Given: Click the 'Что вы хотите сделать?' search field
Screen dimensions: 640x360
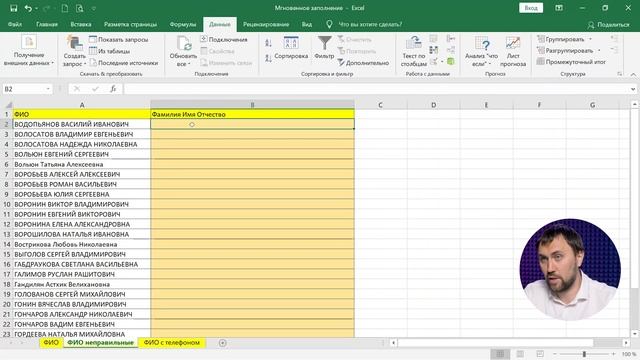Looking at the screenshot, I should (370, 24).
